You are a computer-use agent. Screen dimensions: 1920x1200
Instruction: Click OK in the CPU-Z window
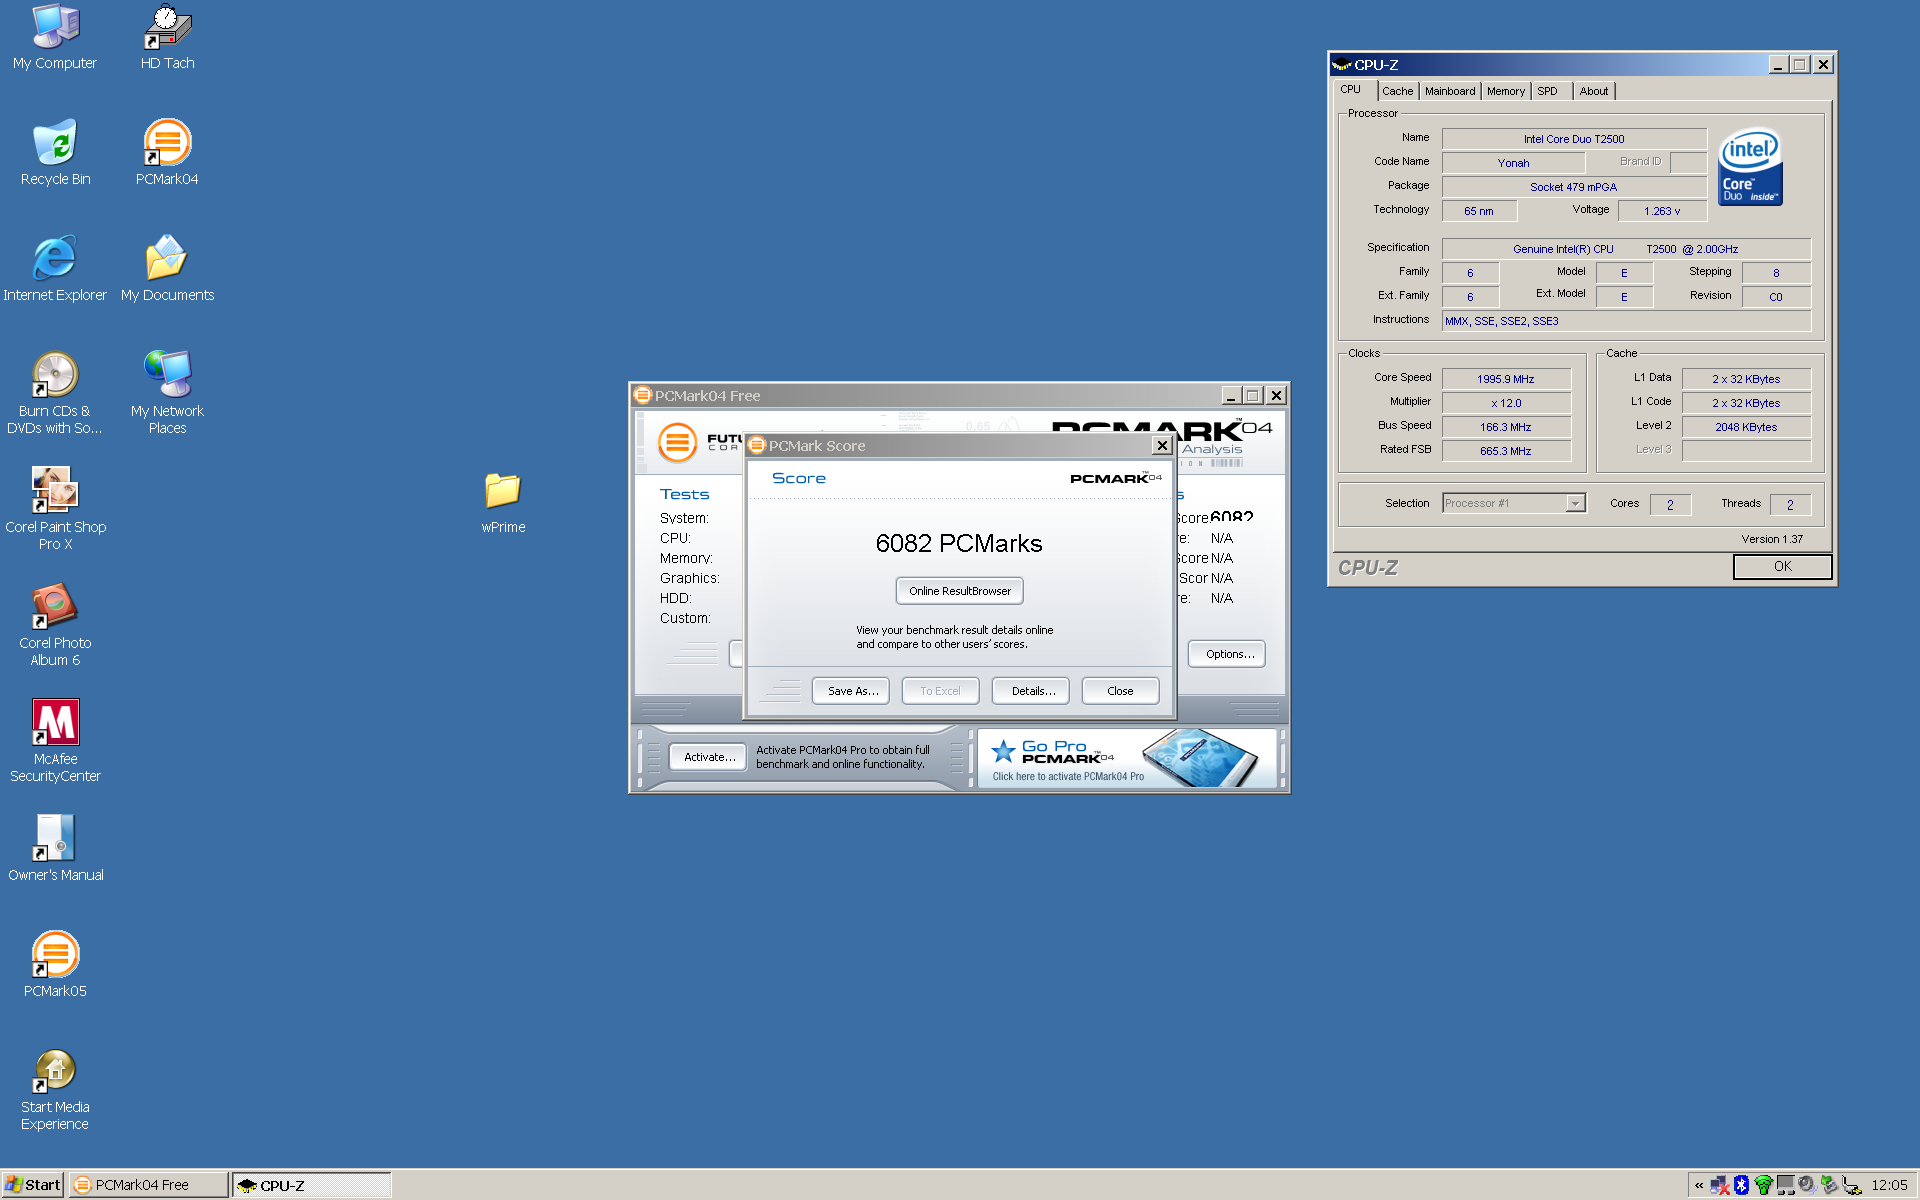tap(1782, 566)
